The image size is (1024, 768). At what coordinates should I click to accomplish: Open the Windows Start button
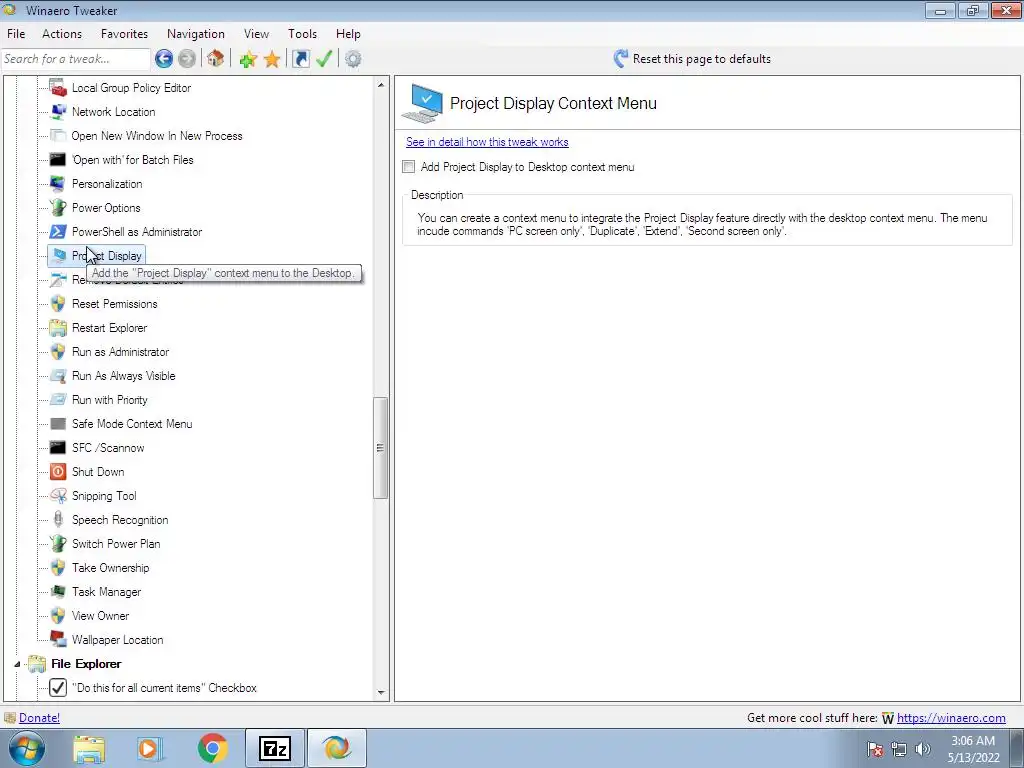click(x=27, y=748)
